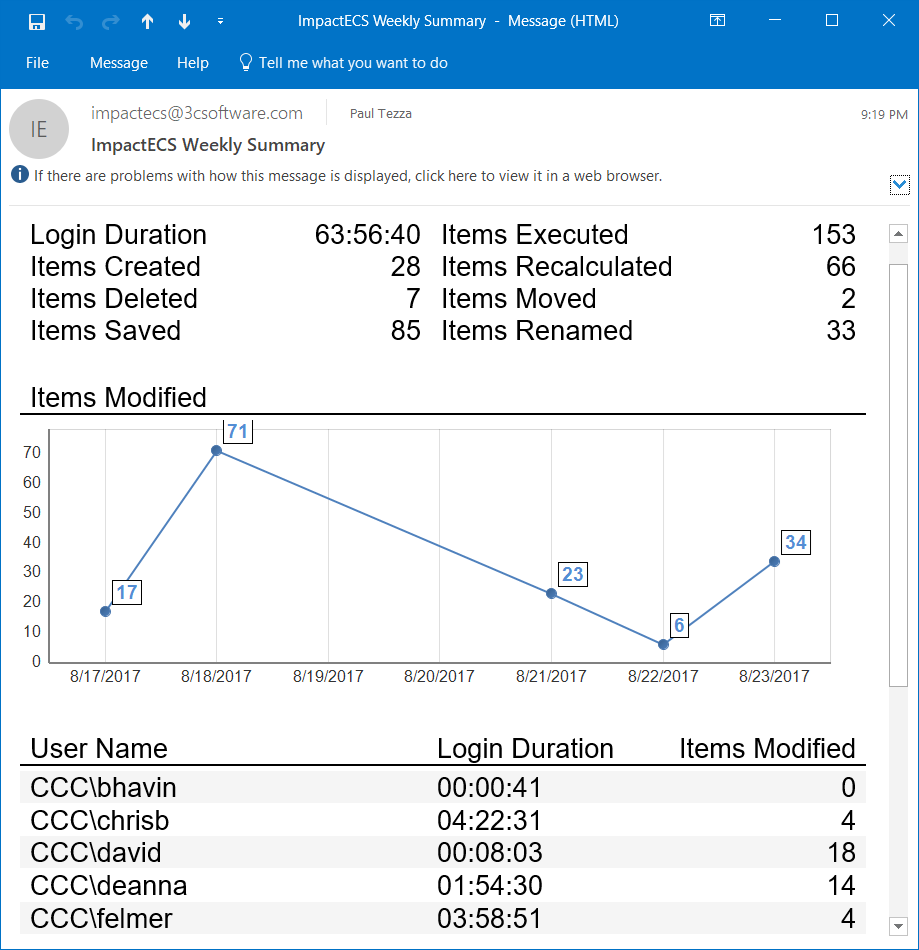
Task: Click the Save icon in quick access toolbar
Action: click(37, 22)
